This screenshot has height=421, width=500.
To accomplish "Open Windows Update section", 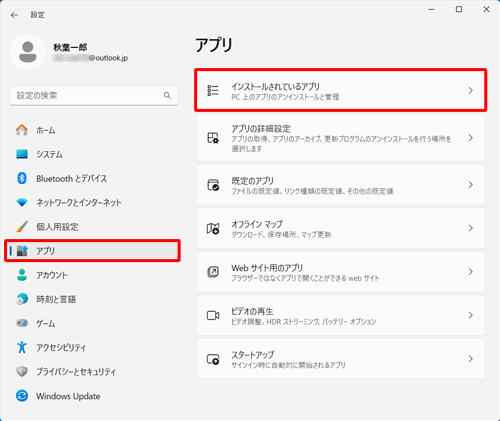I will (x=93, y=396).
